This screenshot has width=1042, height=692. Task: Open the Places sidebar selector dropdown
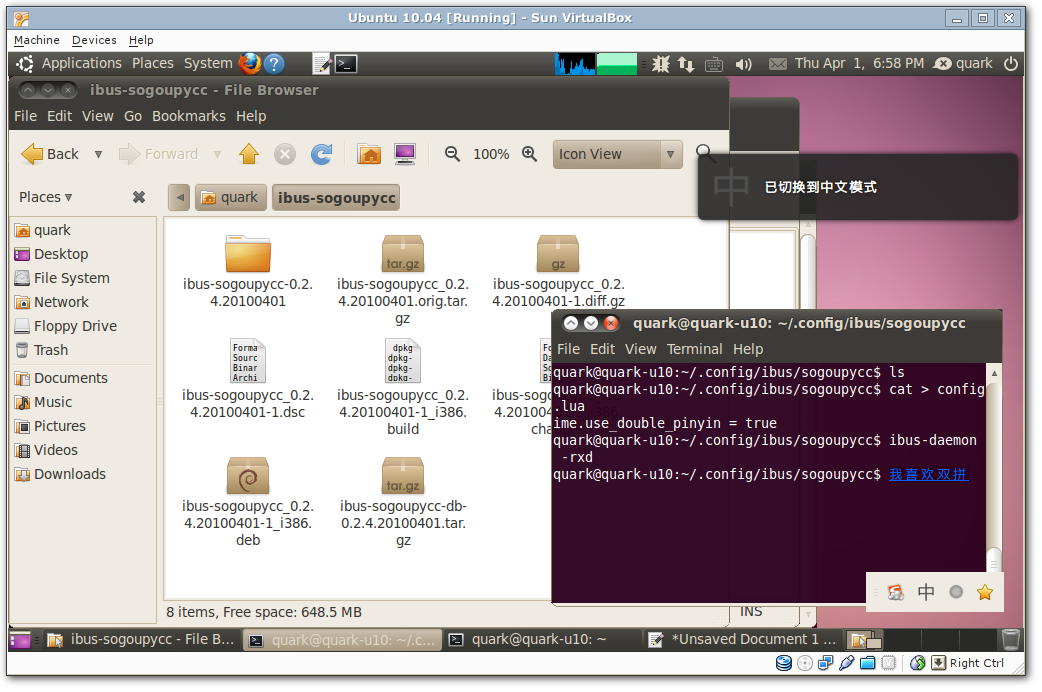point(46,197)
